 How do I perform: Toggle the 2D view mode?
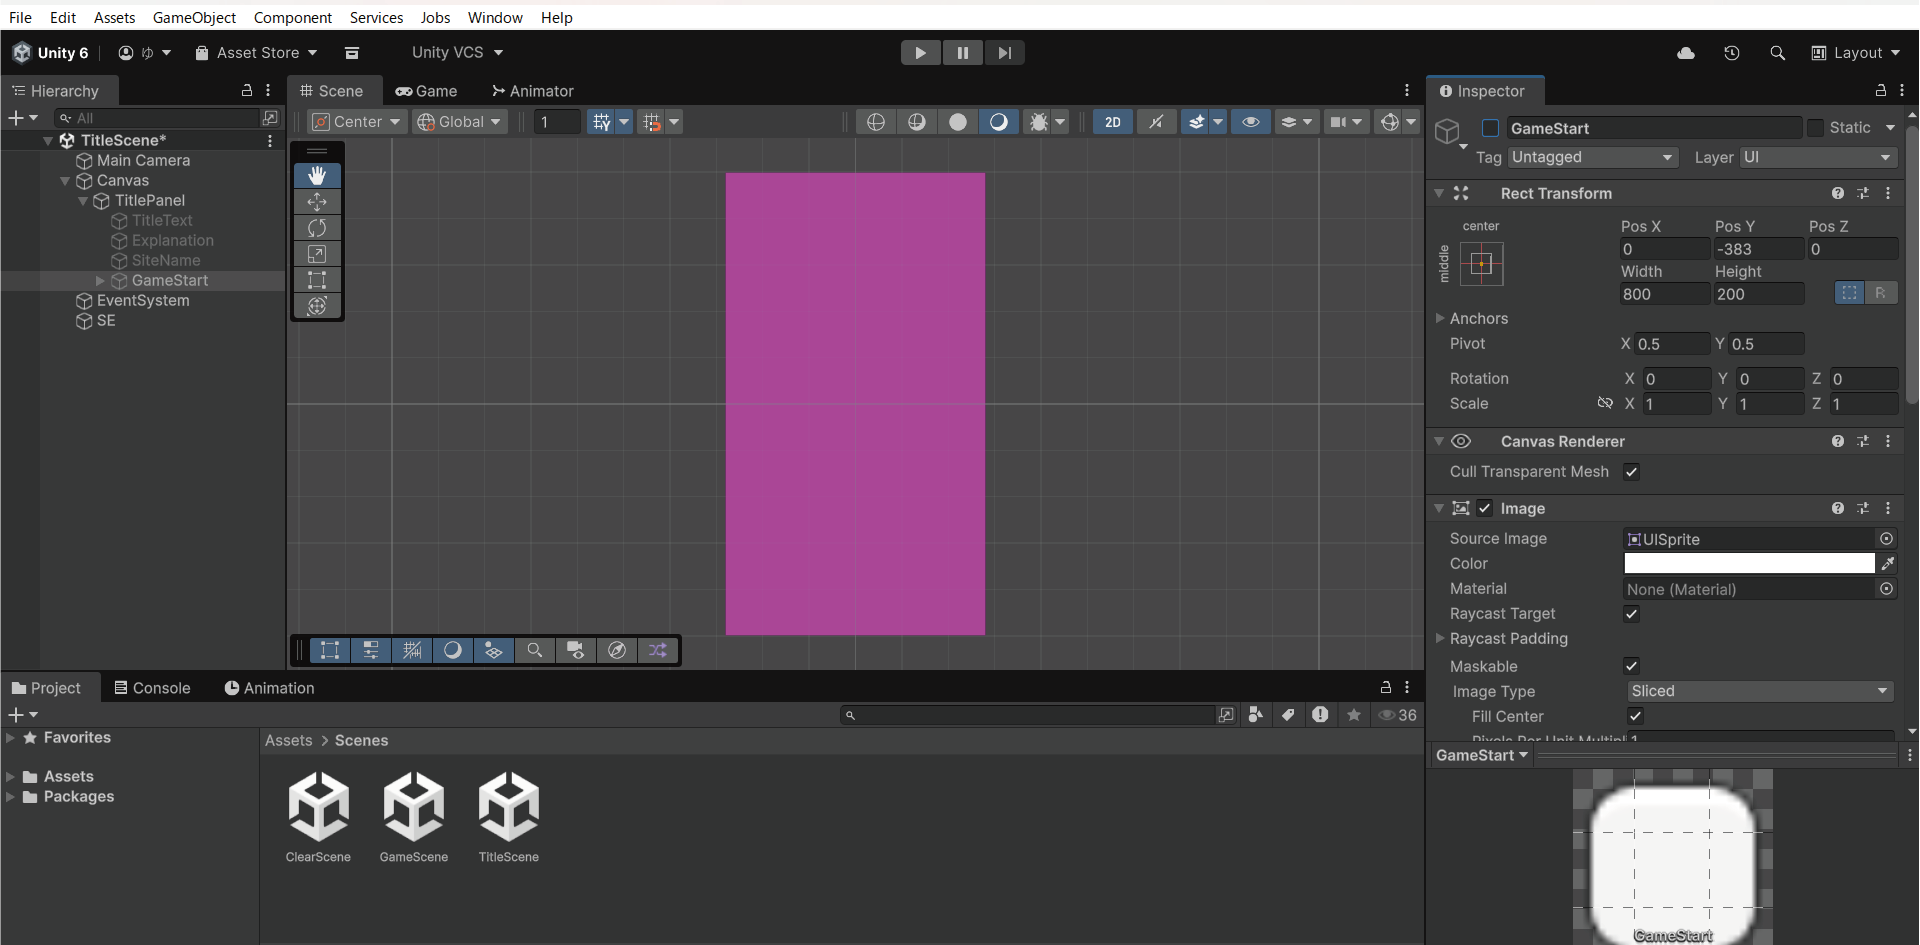pos(1112,122)
